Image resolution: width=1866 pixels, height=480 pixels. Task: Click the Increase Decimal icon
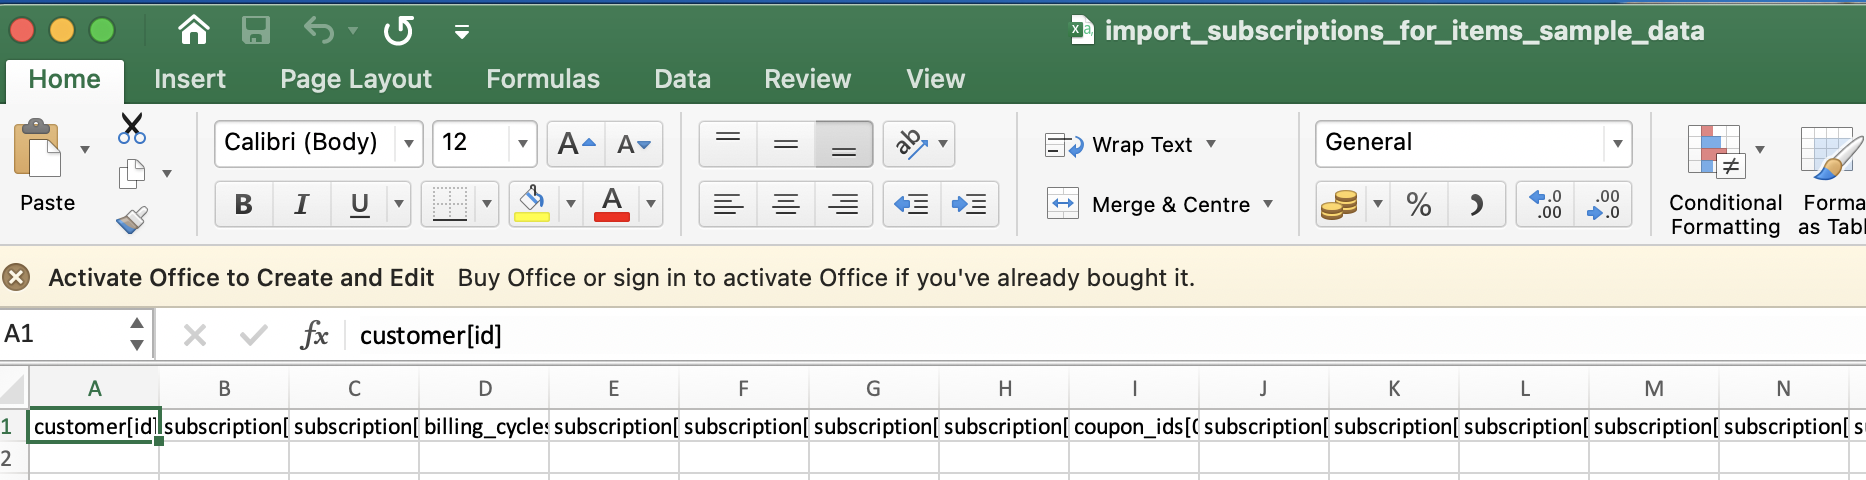tap(1545, 205)
